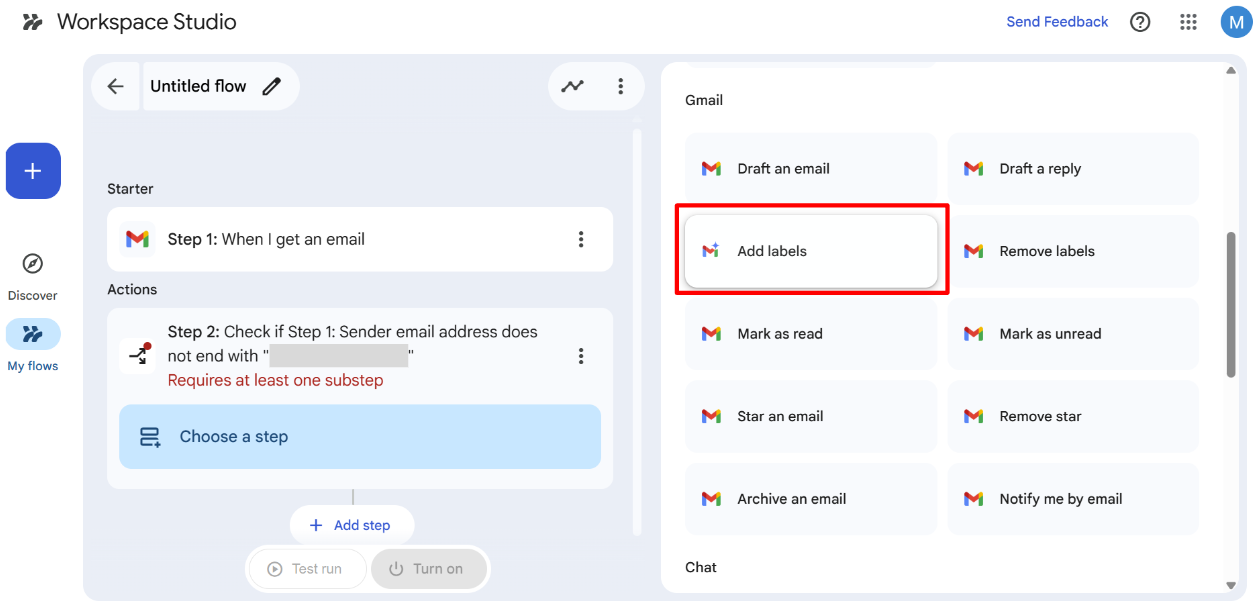This screenshot has height=614, width=1258.
Task: Open the account avatar M
Action: (x=1236, y=22)
